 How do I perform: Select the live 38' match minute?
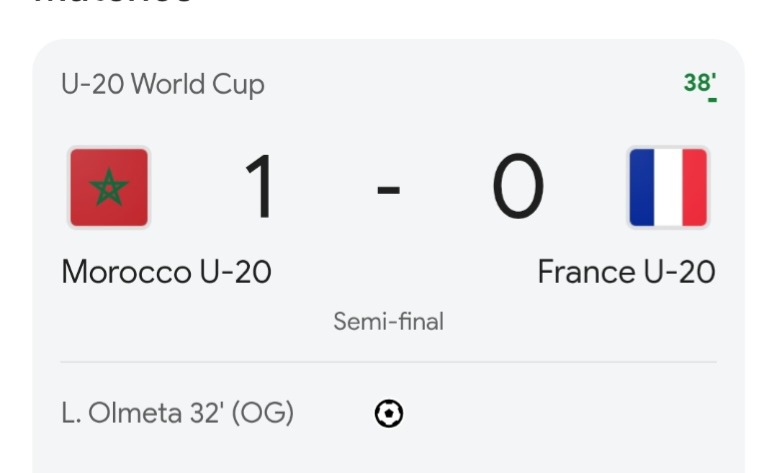pyautogui.click(x=699, y=82)
